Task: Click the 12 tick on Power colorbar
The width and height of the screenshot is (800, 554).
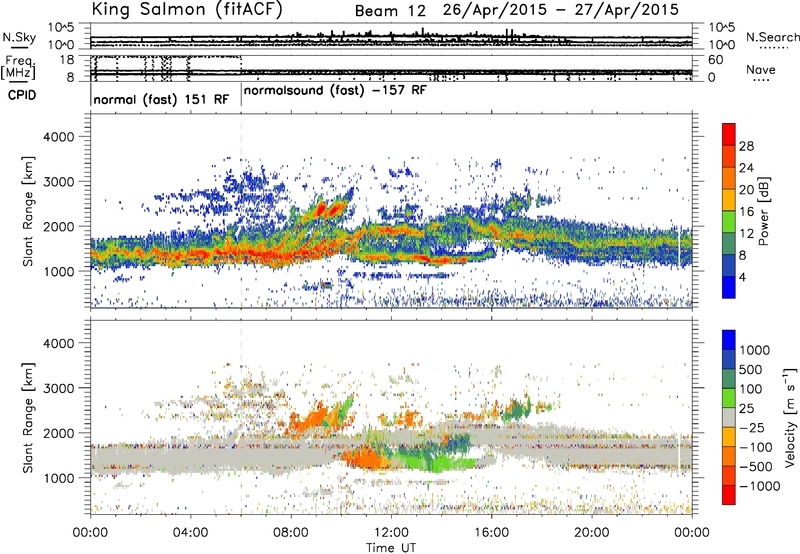Action: pos(746,234)
